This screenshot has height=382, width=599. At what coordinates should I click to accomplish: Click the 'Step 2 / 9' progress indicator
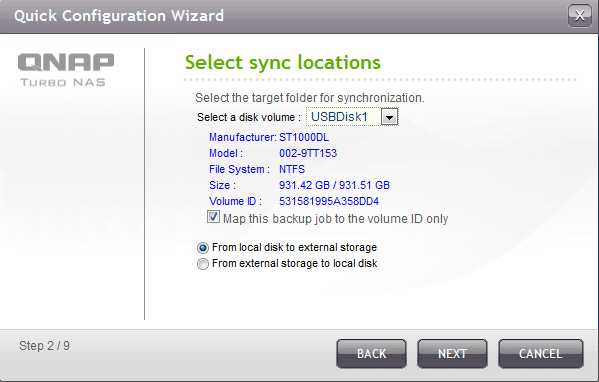[x=44, y=346]
